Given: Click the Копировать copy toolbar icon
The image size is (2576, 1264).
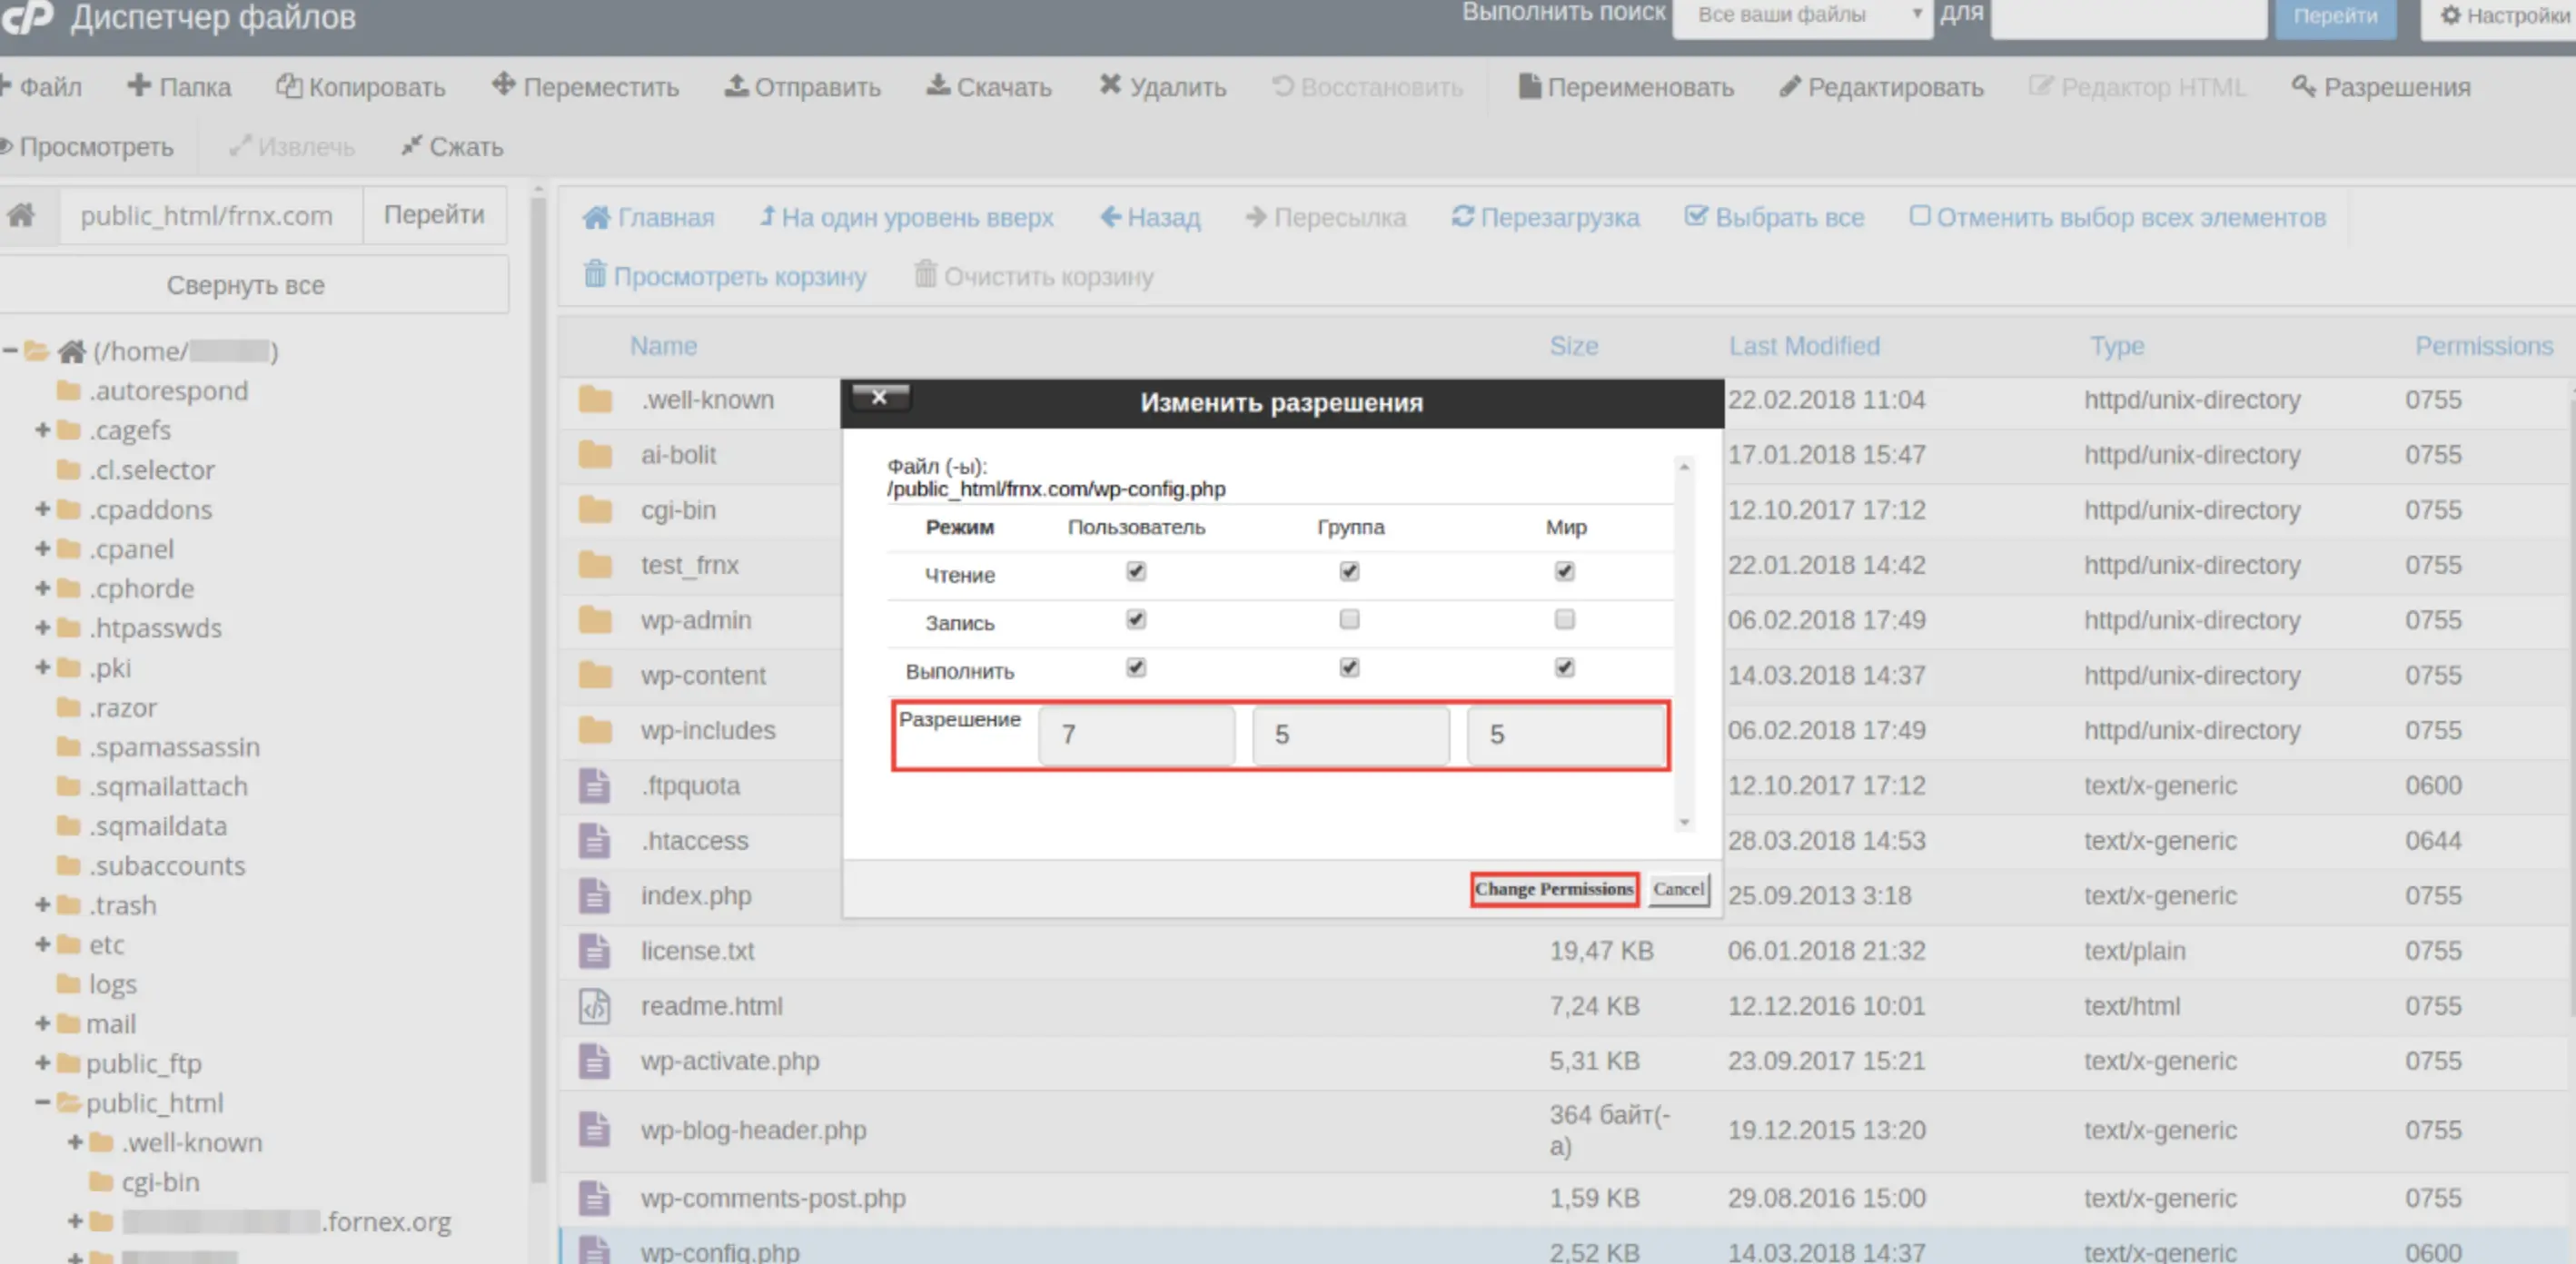Looking at the screenshot, I should 288,86.
